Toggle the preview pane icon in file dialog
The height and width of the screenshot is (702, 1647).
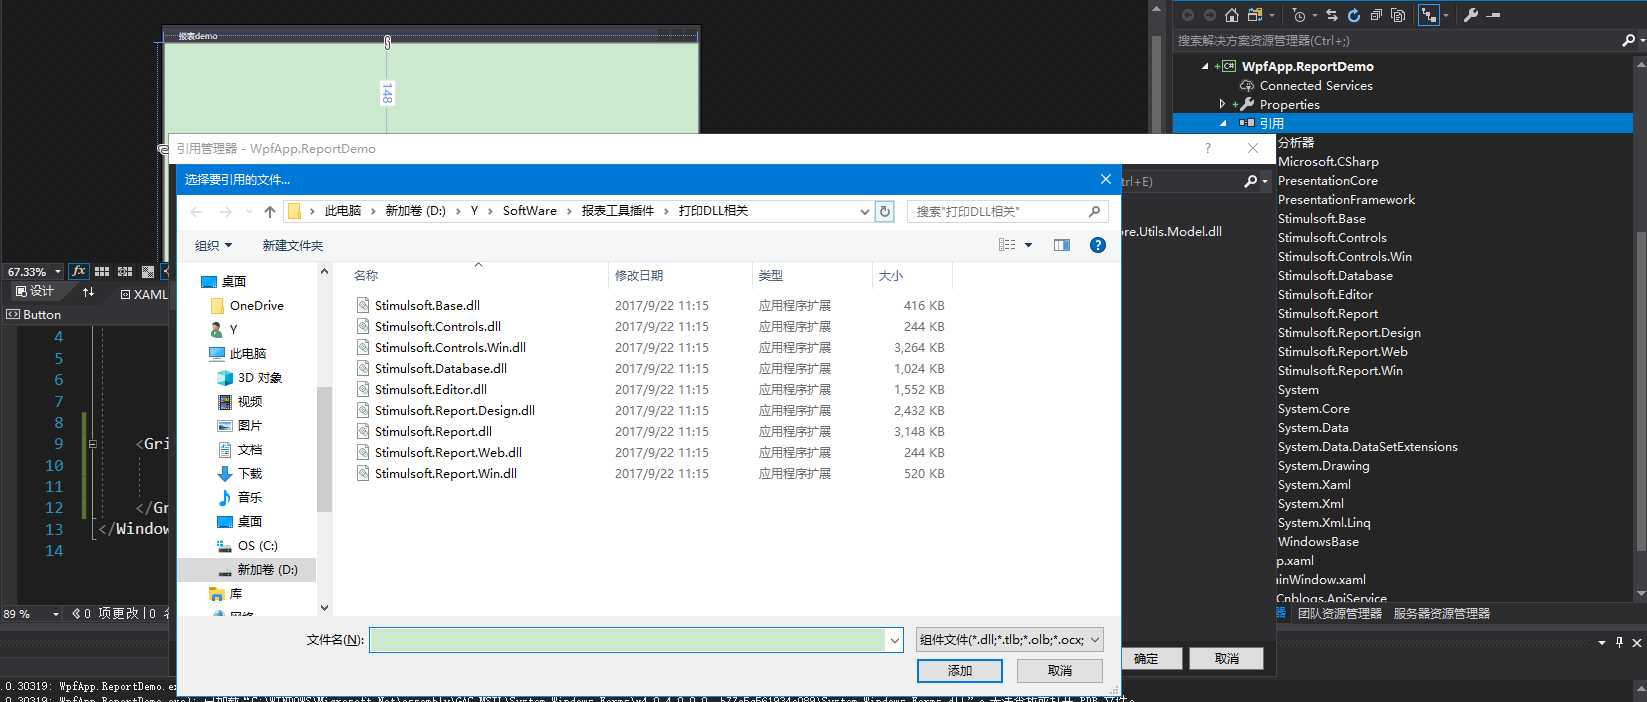(1062, 245)
